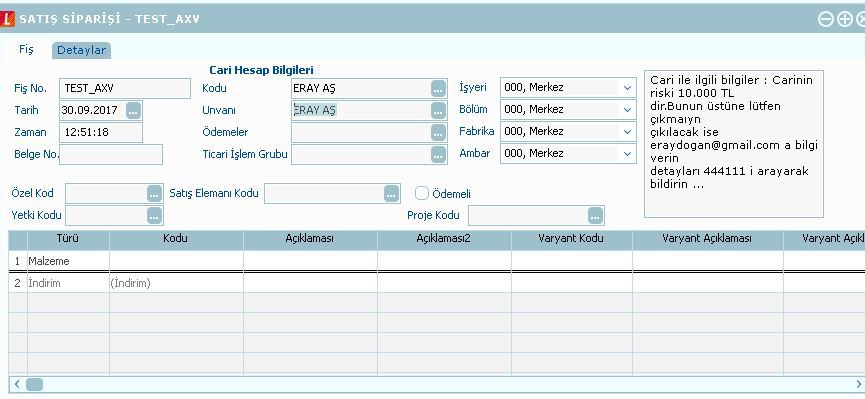The image size is (865, 399).
Task: Open lookup button for Proje Kodu
Action: click(595, 216)
